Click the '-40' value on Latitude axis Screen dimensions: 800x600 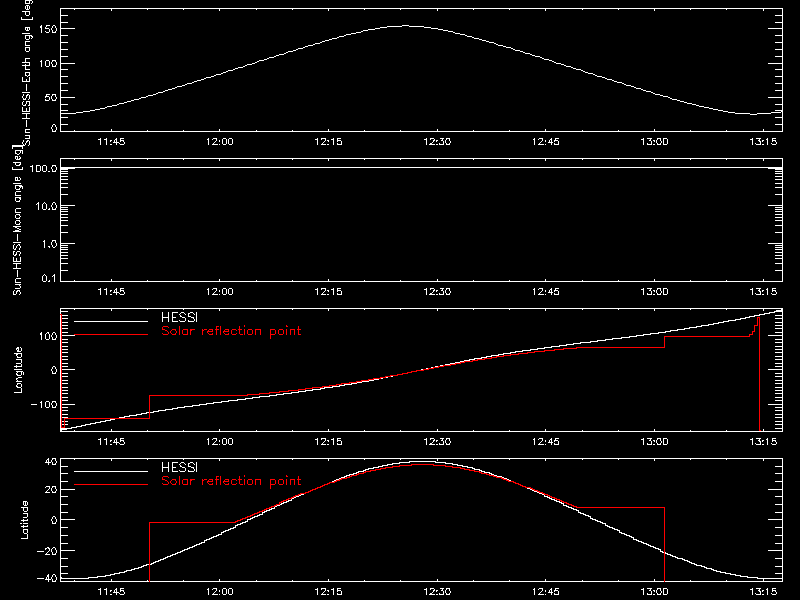[x=47, y=579]
